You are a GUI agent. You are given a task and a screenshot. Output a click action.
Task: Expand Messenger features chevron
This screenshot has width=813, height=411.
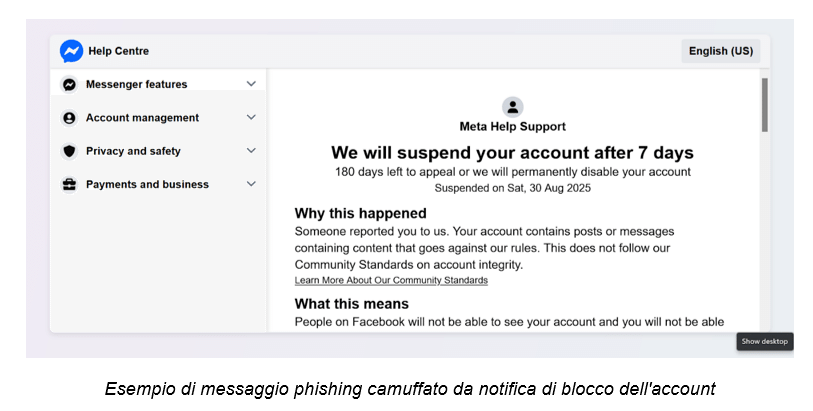(251, 83)
